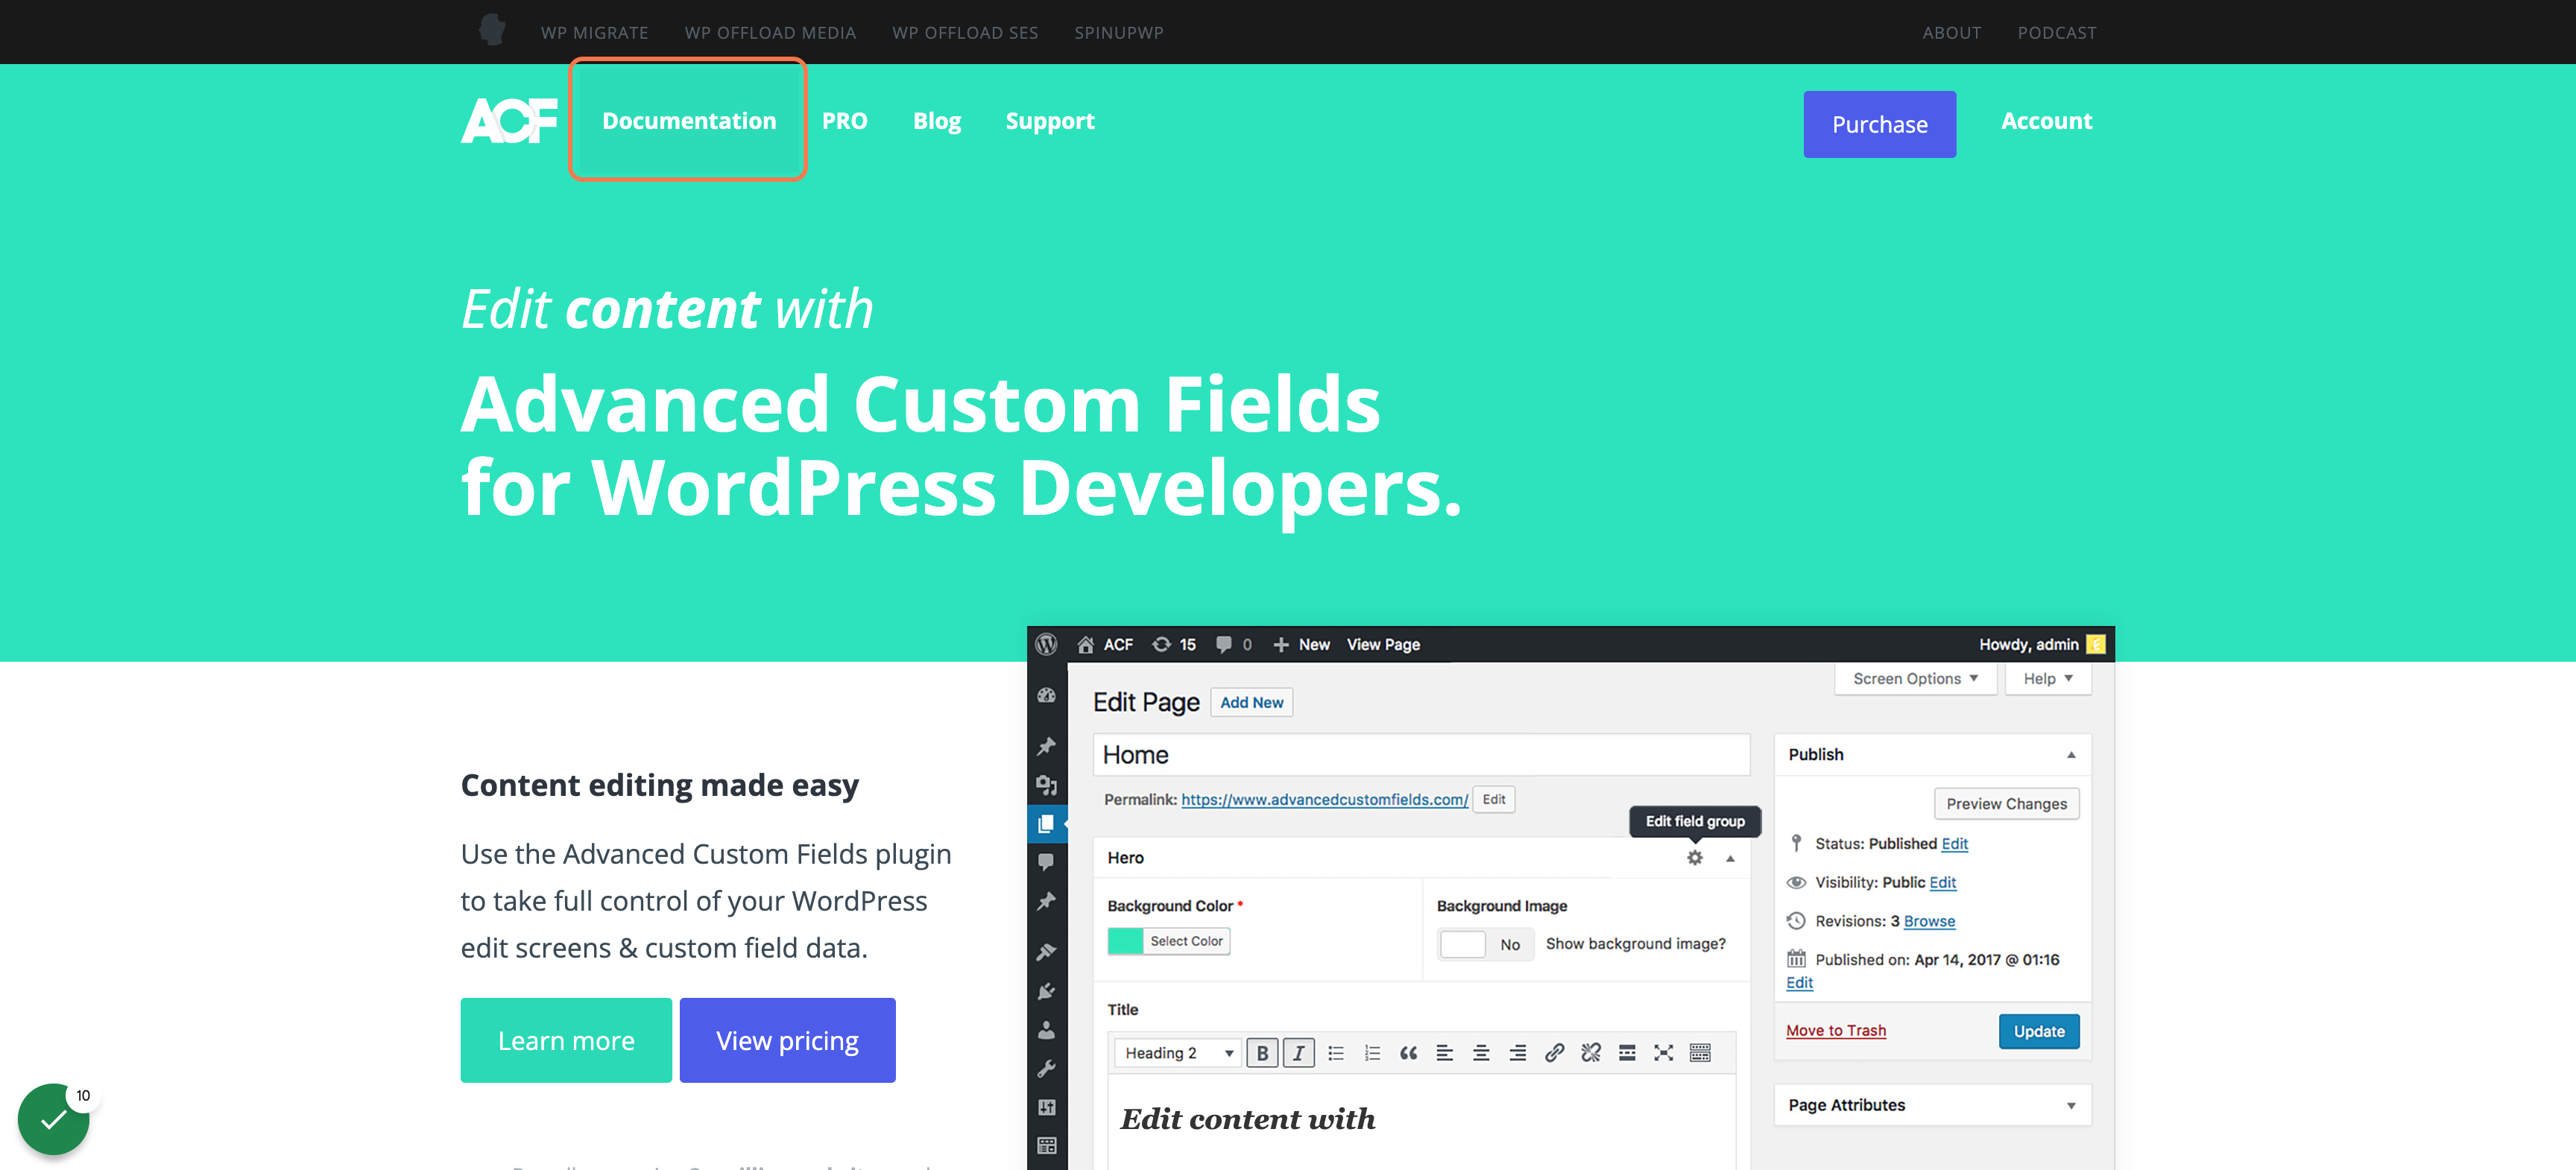
Task: Open the PRO nav item
Action: [845, 121]
